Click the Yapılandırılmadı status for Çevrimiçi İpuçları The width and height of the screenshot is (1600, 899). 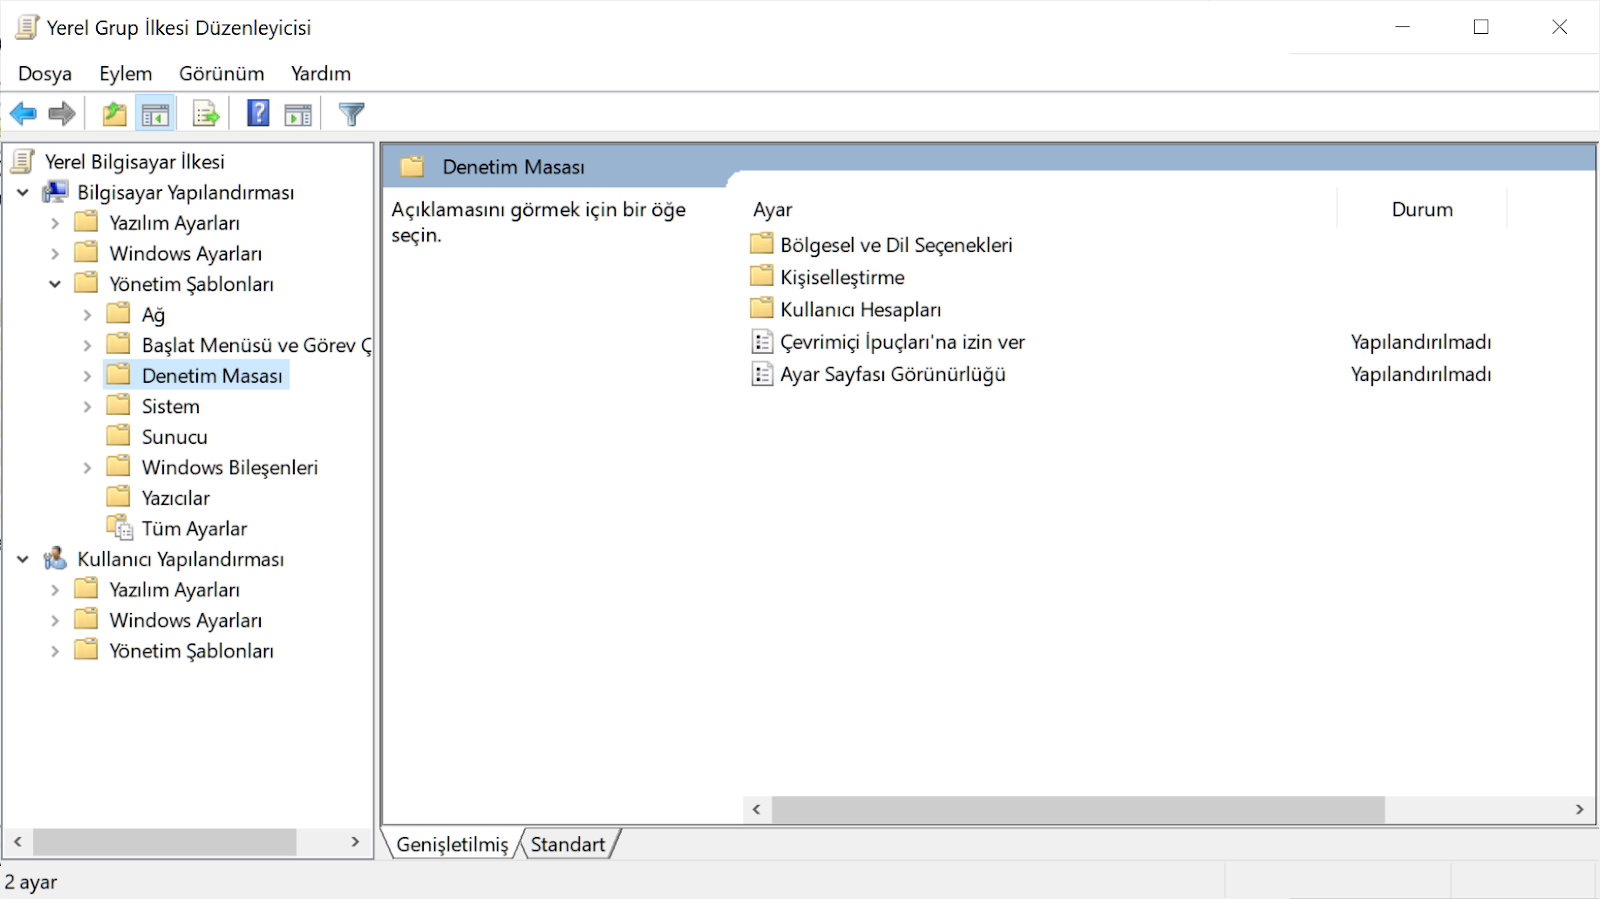tap(1421, 342)
